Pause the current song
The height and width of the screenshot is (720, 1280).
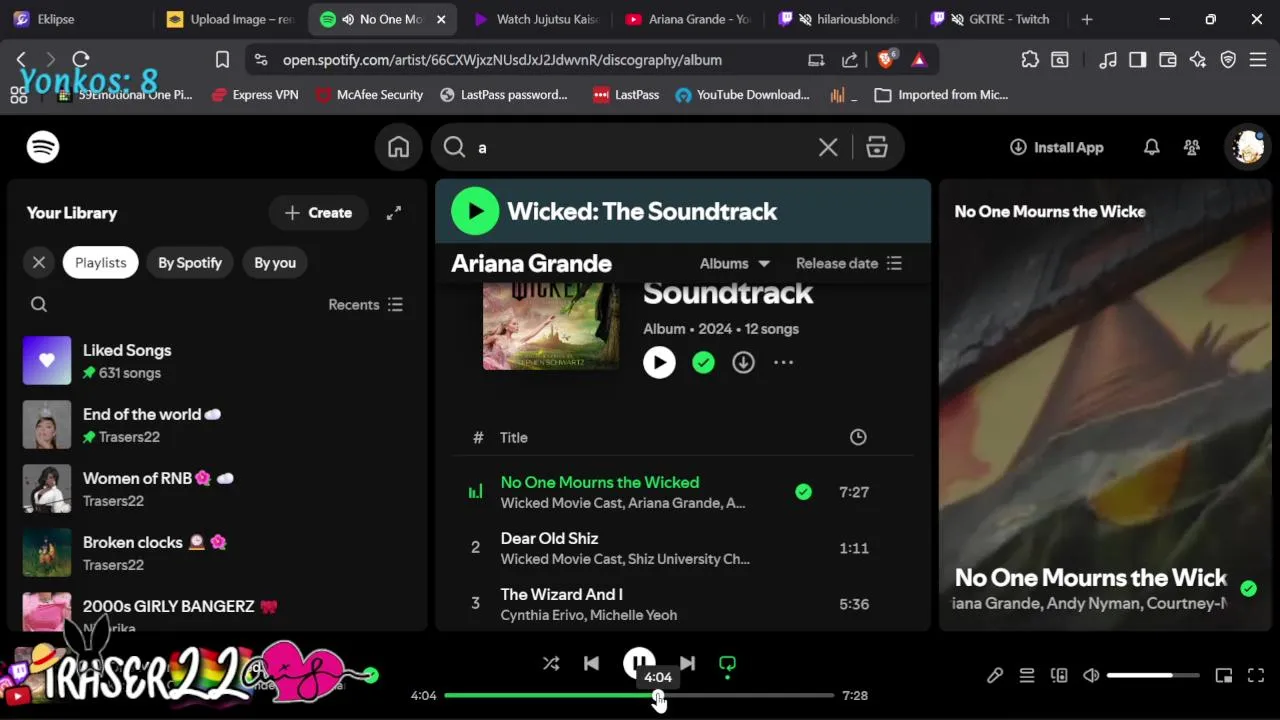(x=639, y=663)
